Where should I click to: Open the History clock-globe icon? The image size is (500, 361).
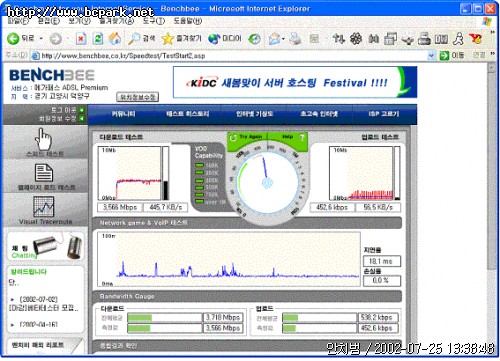pyautogui.click(x=254, y=39)
